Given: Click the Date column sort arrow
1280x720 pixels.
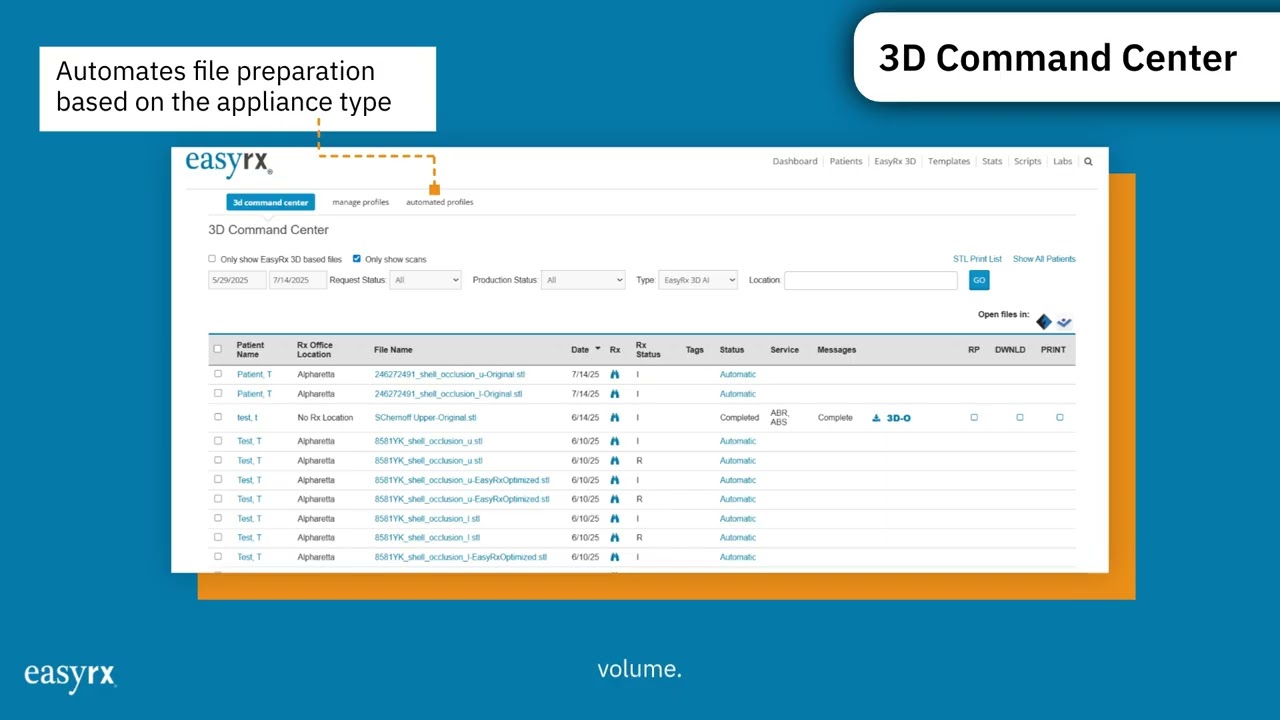Looking at the screenshot, I should coord(598,349).
